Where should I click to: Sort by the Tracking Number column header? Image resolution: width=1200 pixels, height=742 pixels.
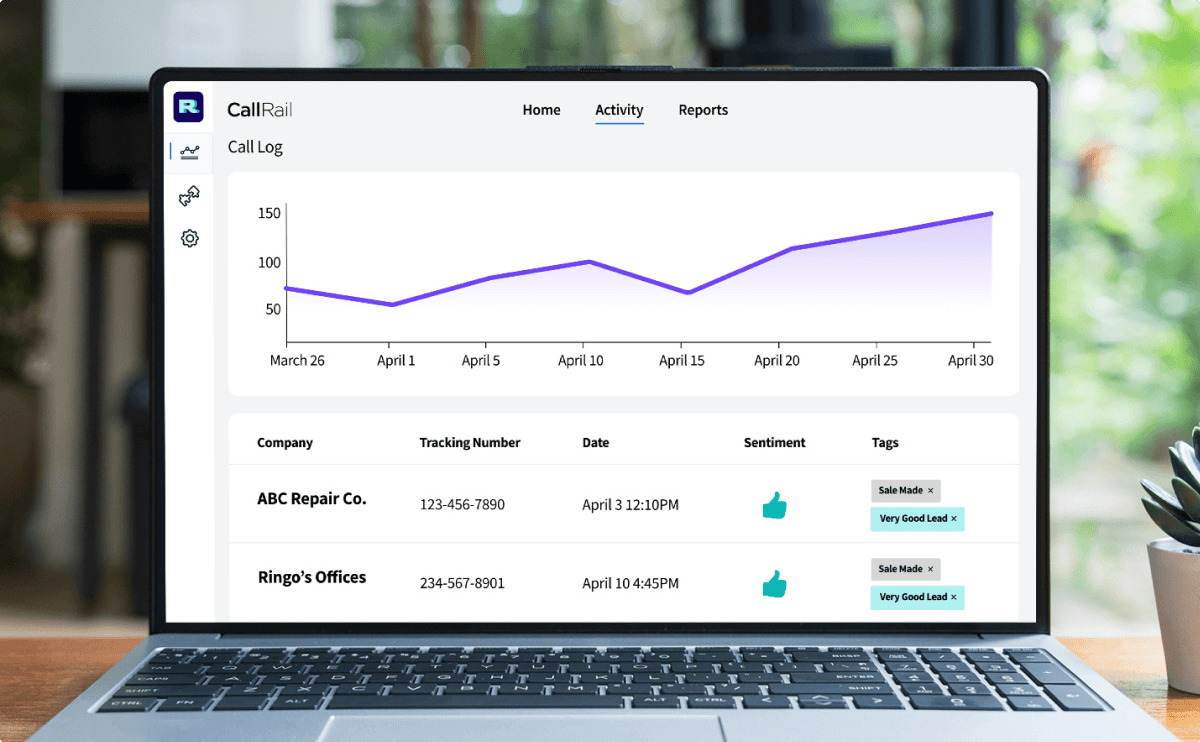(470, 443)
